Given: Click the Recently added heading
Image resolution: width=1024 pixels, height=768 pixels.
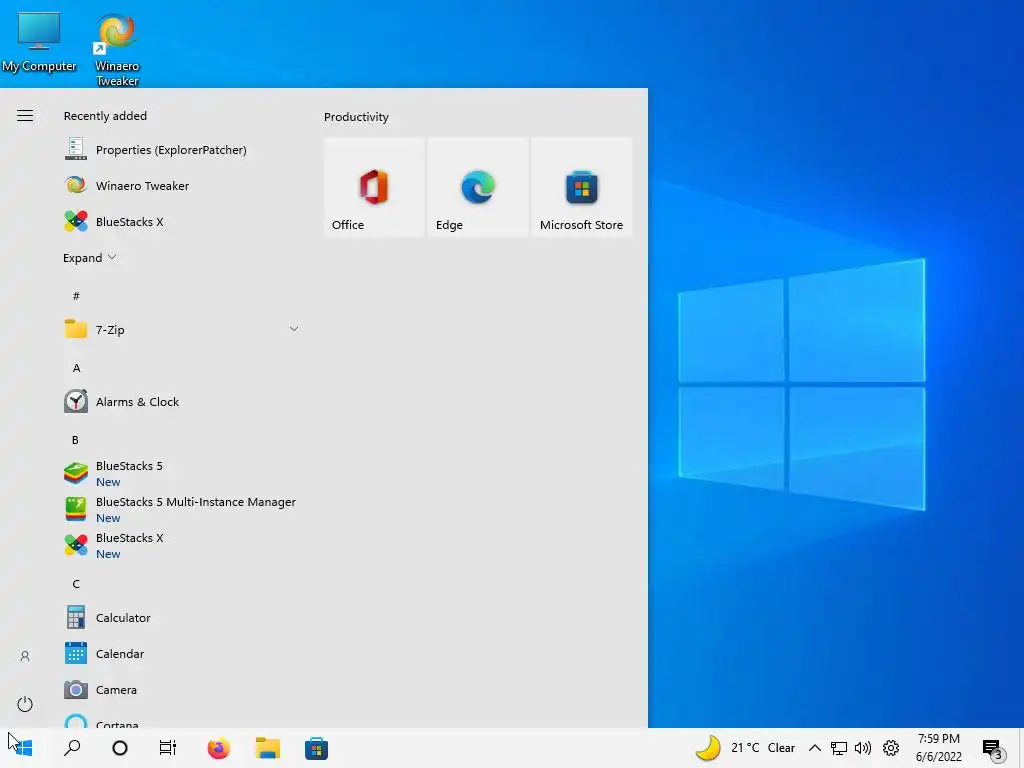Looking at the screenshot, I should 105,116.
